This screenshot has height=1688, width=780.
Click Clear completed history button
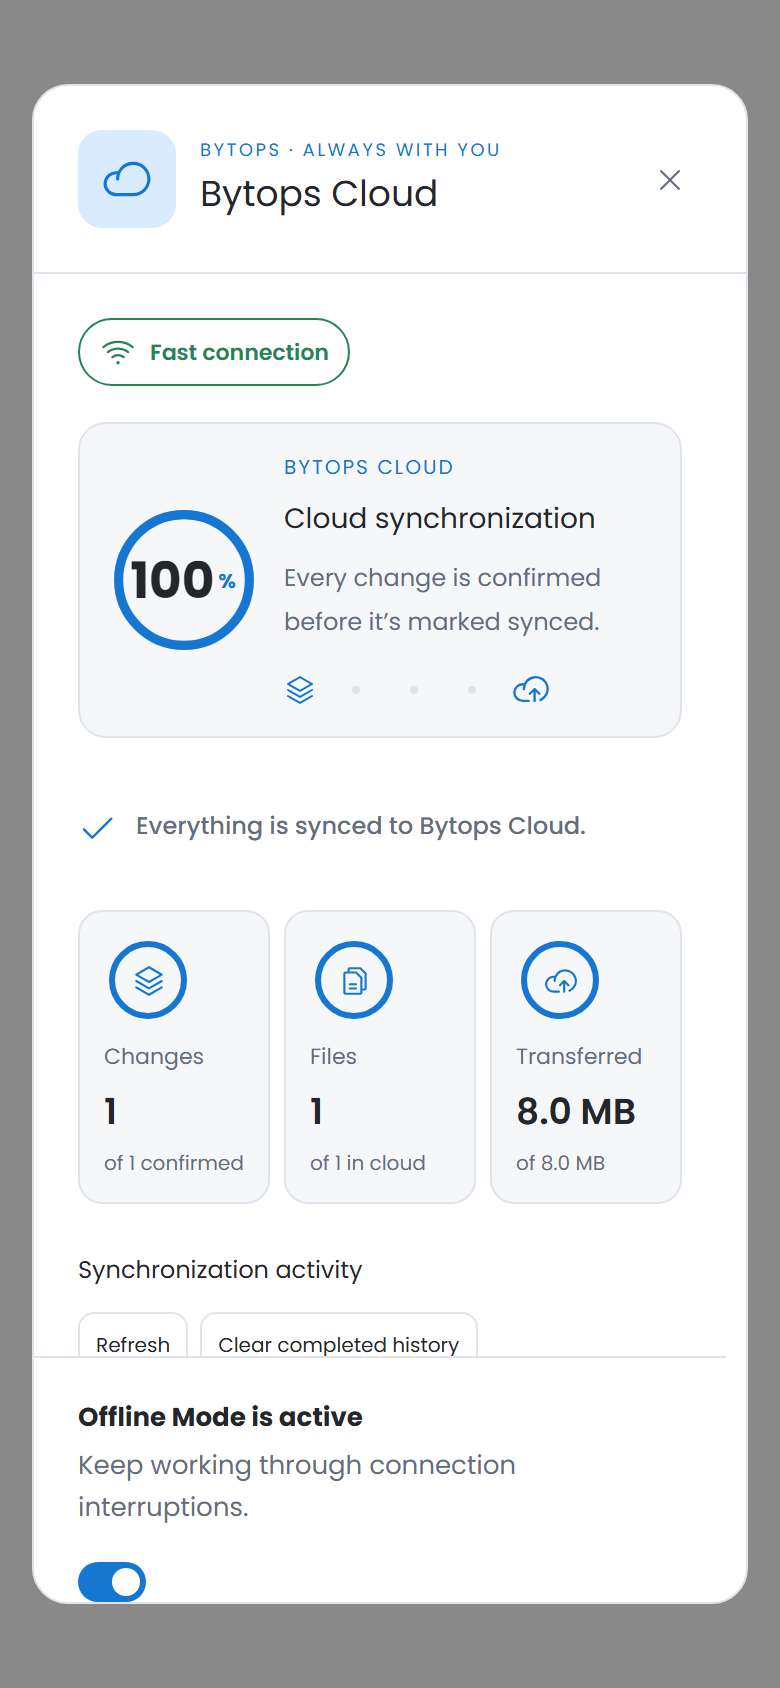pyautogui.click(x=339, y=1335)
